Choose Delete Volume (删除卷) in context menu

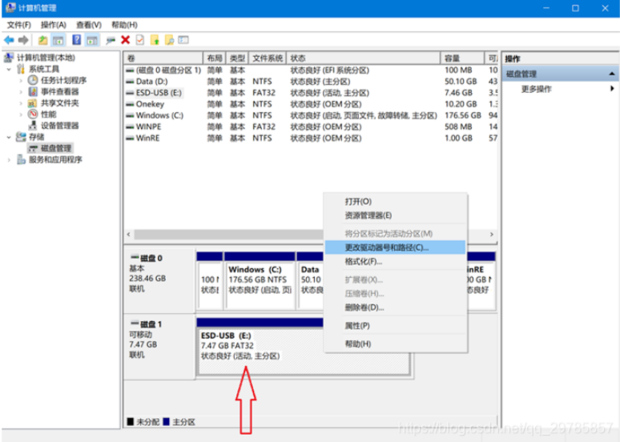(395, 308)
